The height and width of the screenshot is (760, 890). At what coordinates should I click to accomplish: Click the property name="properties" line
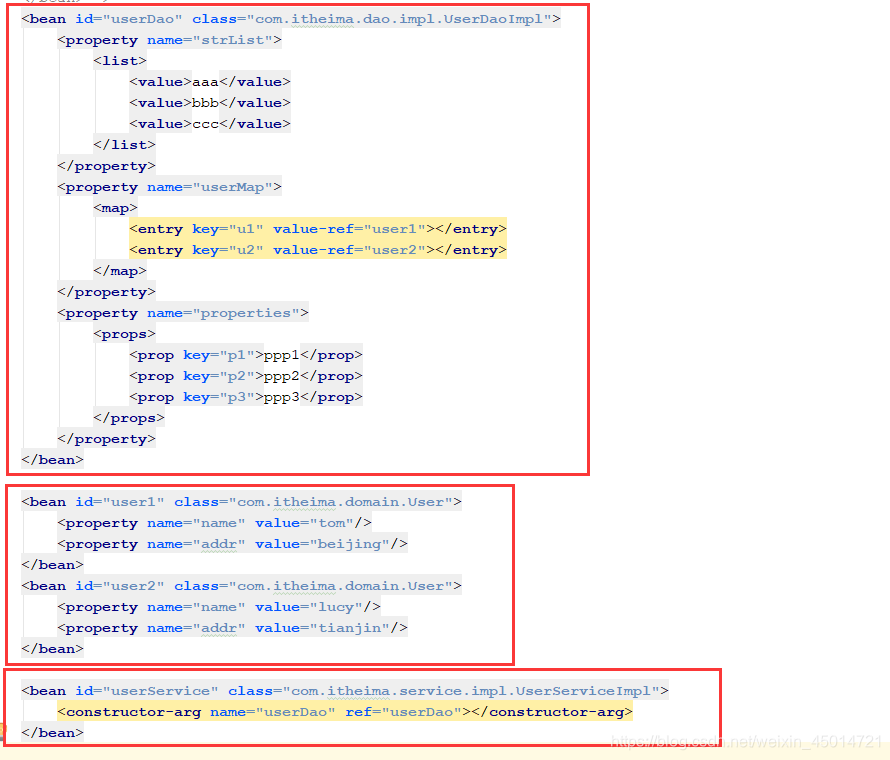(183, 313)
